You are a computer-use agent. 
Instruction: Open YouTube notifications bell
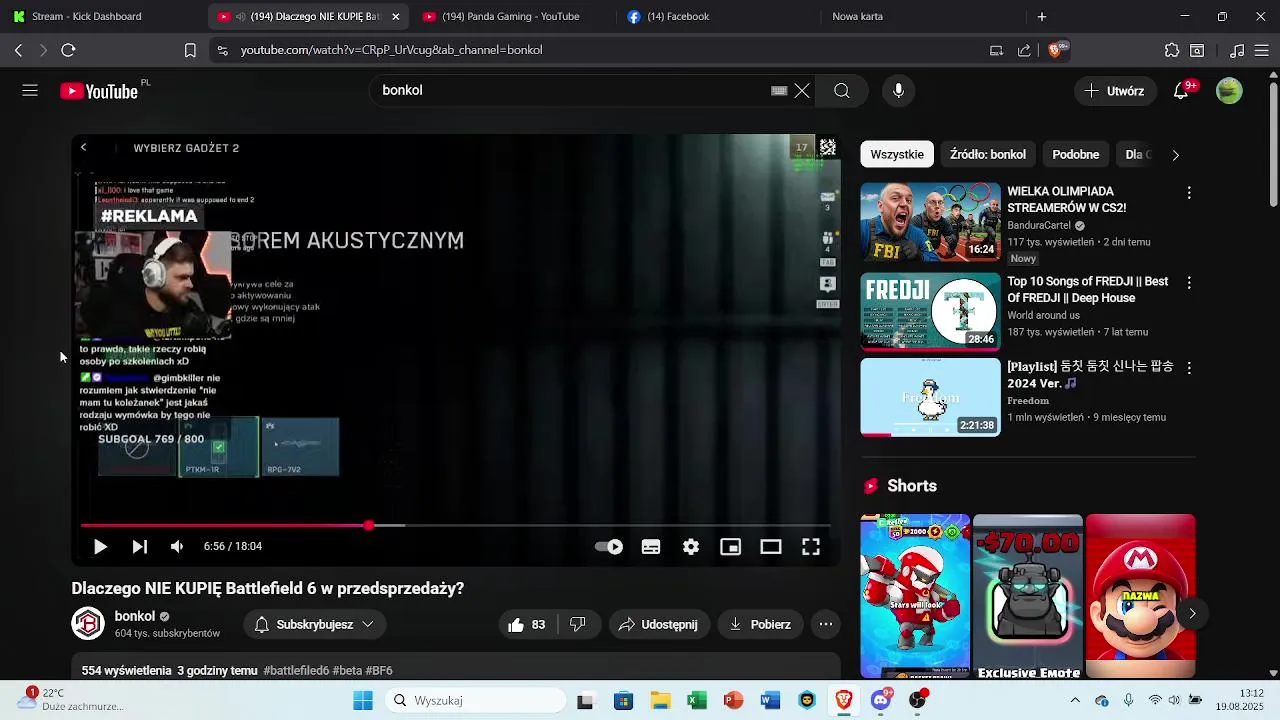click(1181, 91)
